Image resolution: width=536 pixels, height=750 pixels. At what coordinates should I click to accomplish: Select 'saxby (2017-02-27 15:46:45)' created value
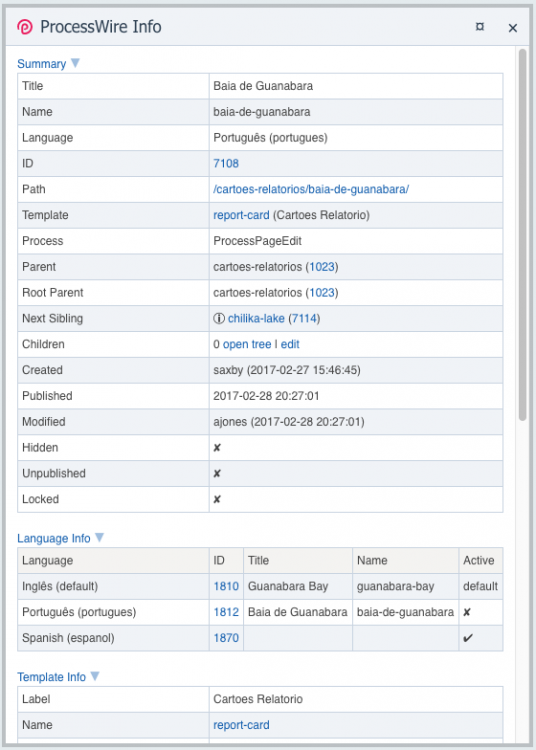point(287,370)
